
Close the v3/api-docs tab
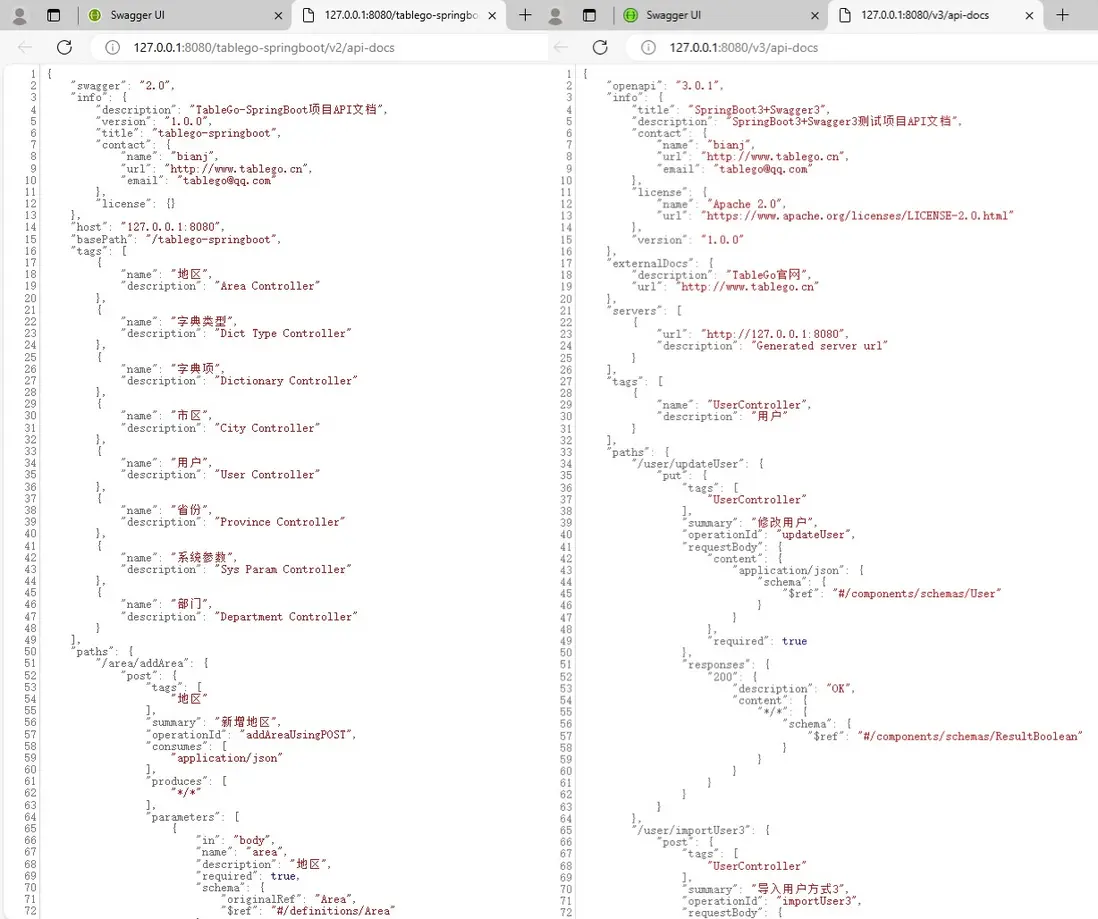[x=1029, y=15]
